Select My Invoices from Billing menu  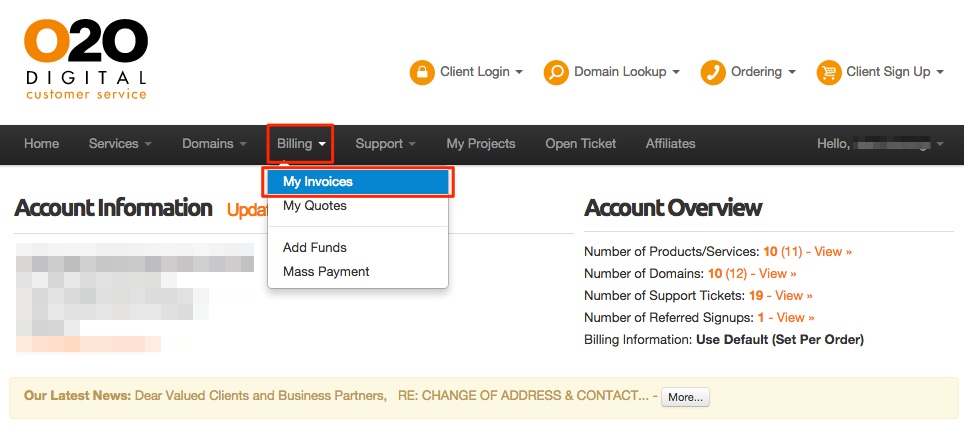(x=358, y=182)
